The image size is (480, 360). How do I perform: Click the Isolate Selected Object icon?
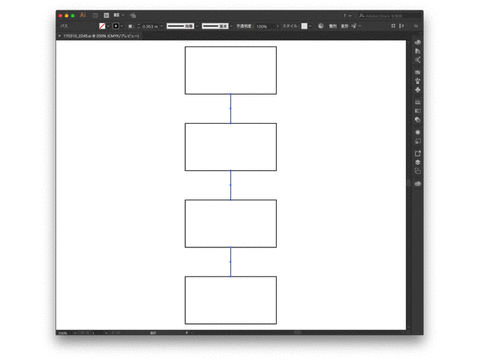point(354,26)
